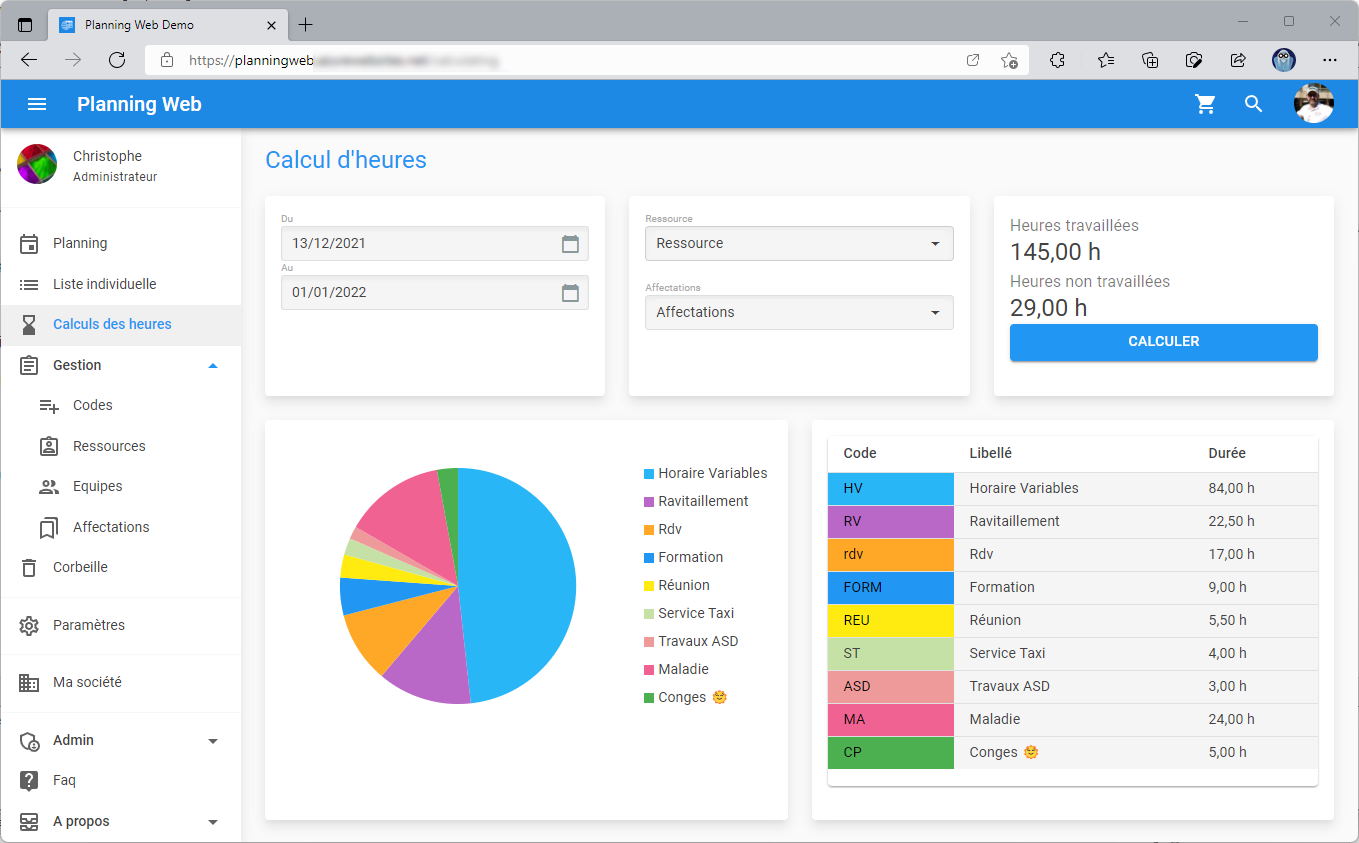Click the Horaire Variables legend swatch
Viewport: 1359px width, 843px height.
pyautogui.click(x=649, y=473)
